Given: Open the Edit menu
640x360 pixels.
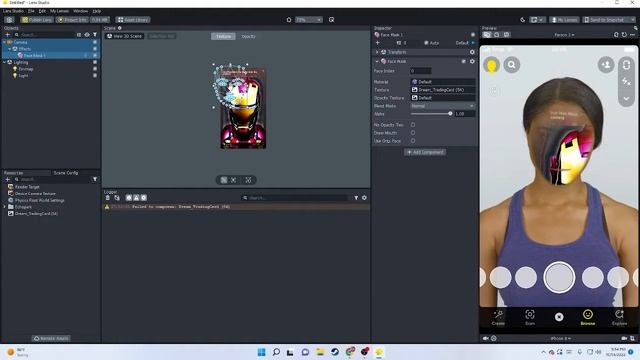Looking at the screenshot, I should click(42, 11).
